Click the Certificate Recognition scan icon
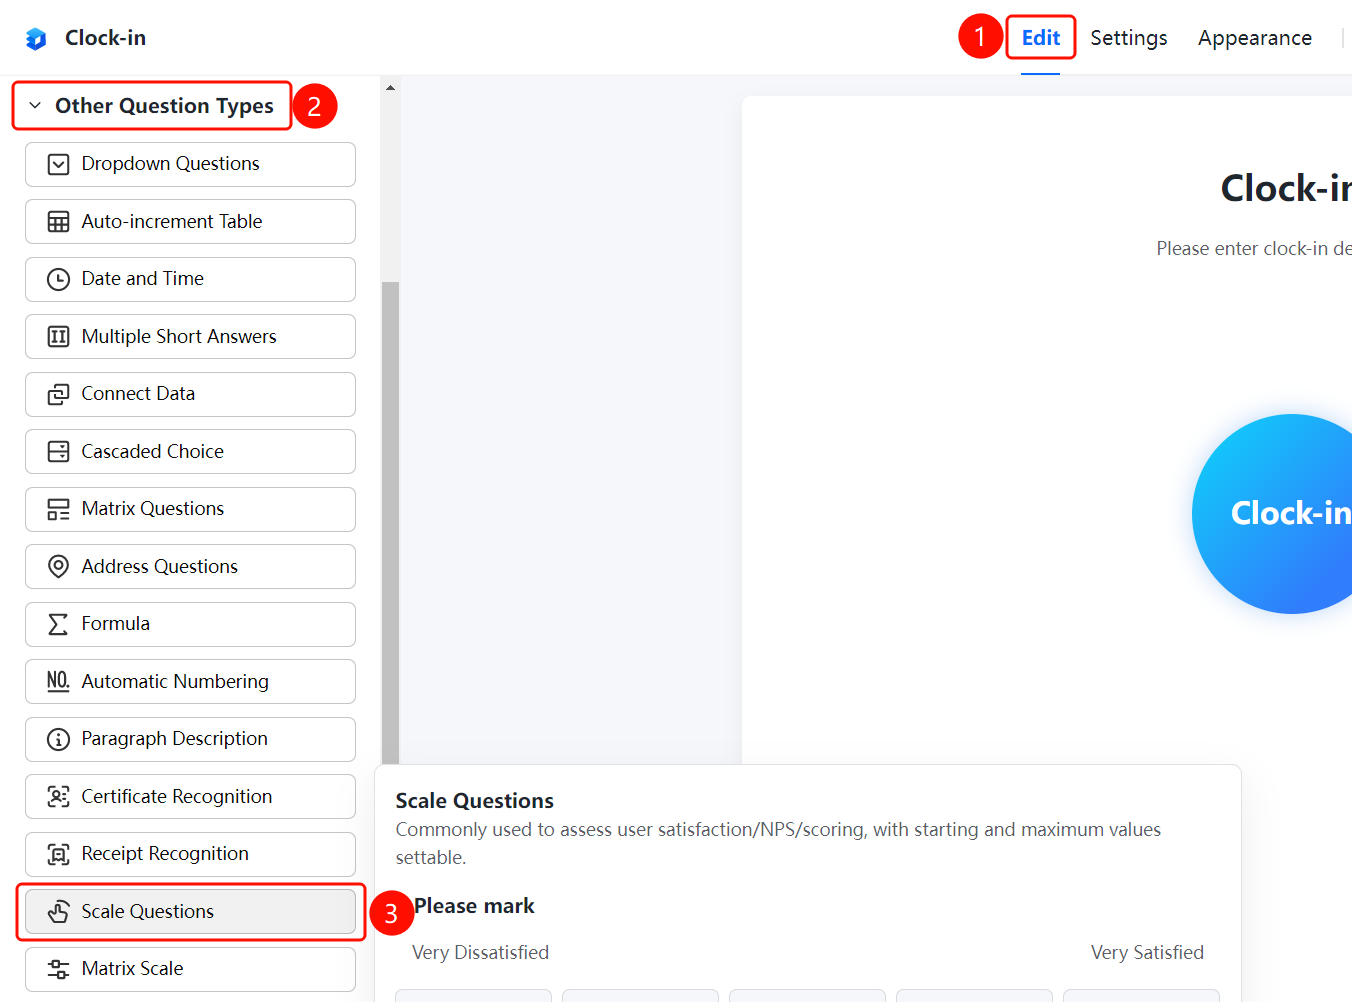Viewport: 1352px width, 1002px height. 59,797
